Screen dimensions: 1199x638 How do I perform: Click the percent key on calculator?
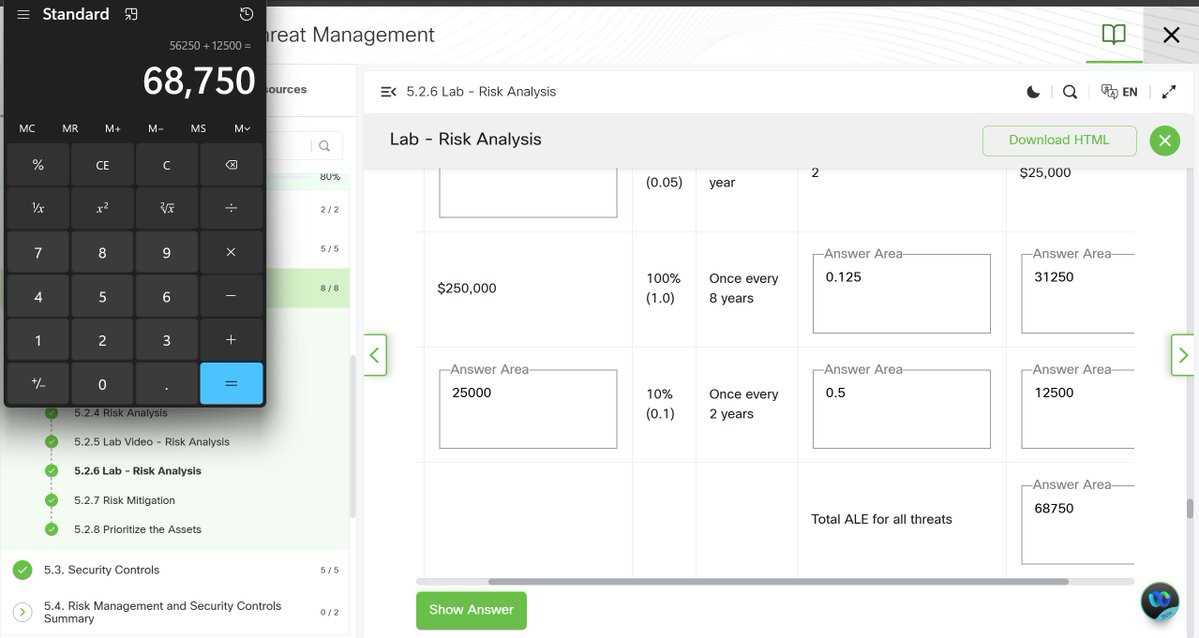point(38,164)
